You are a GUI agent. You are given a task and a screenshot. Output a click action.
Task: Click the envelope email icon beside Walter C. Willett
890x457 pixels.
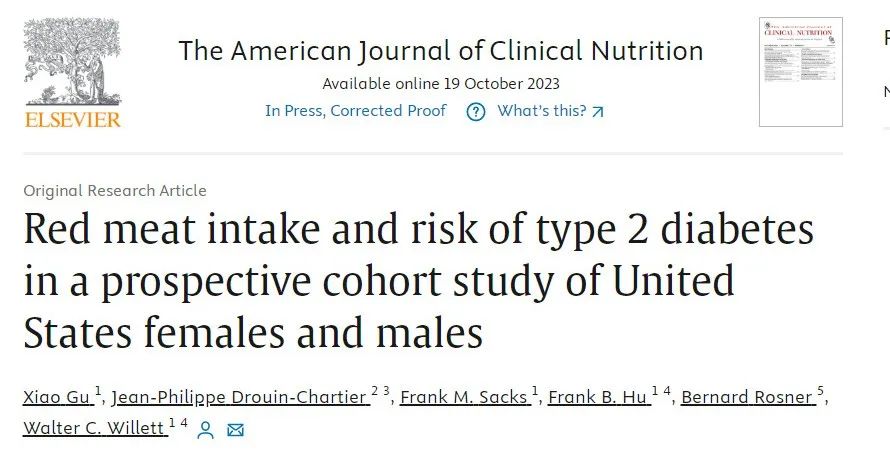coord(236,430)
